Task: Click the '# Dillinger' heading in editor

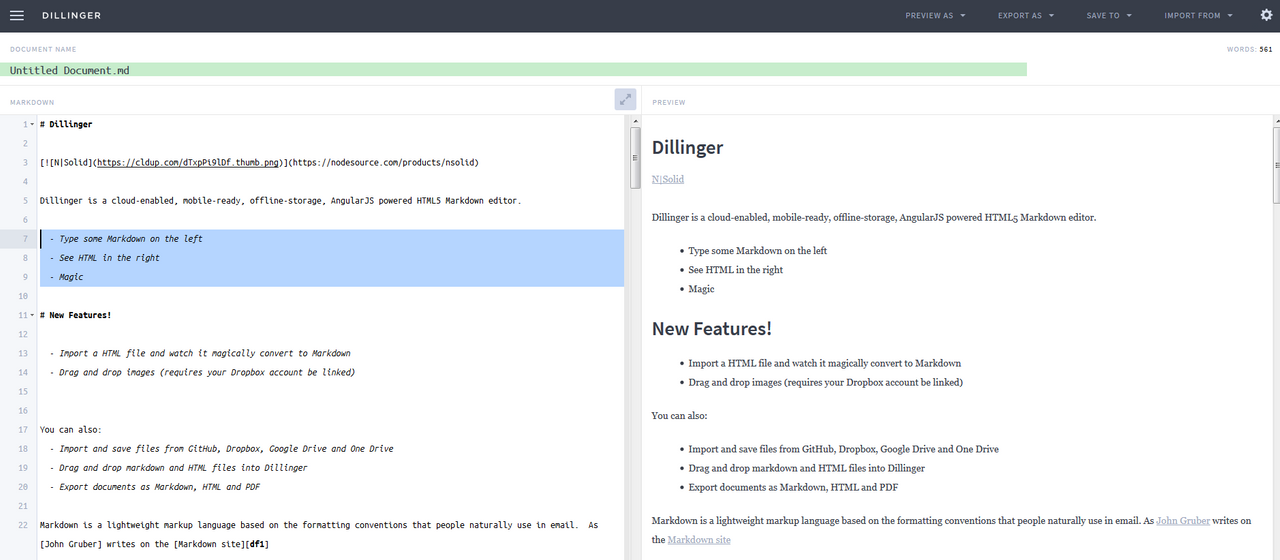Action: pyautogui.click(x=66, y=124)
